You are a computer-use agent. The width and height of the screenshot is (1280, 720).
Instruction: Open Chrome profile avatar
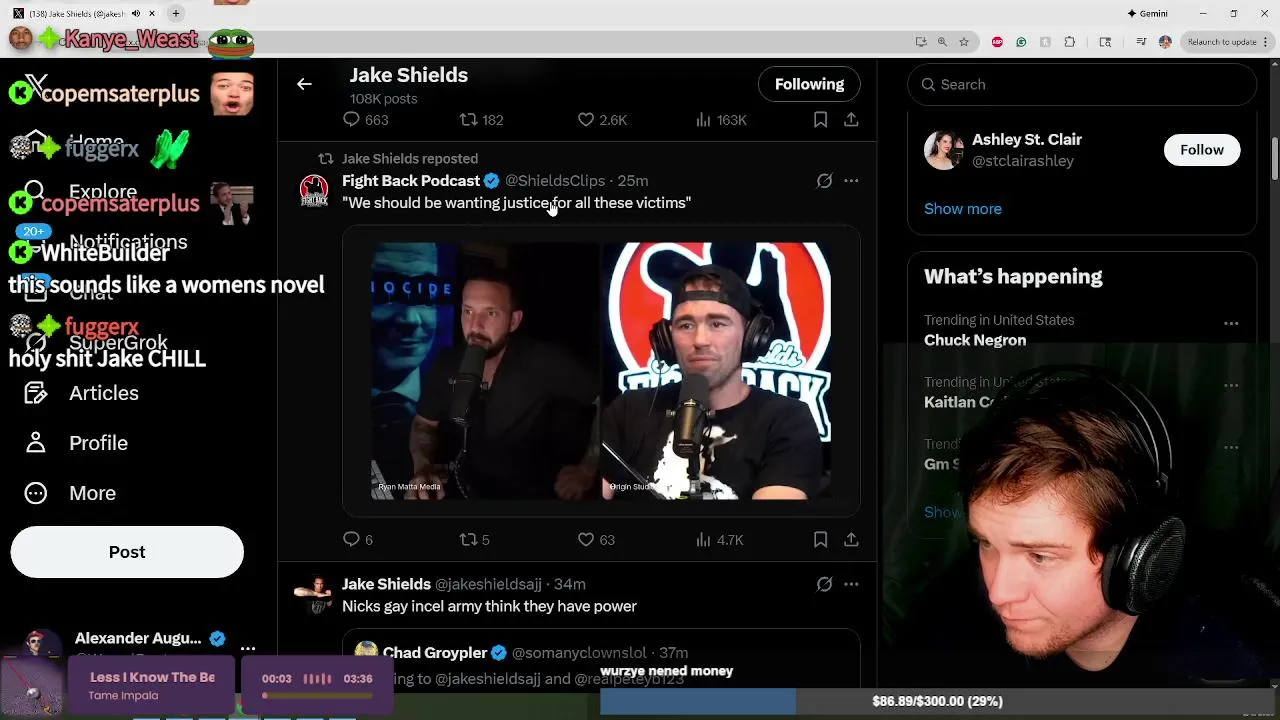click(1165, 42)
